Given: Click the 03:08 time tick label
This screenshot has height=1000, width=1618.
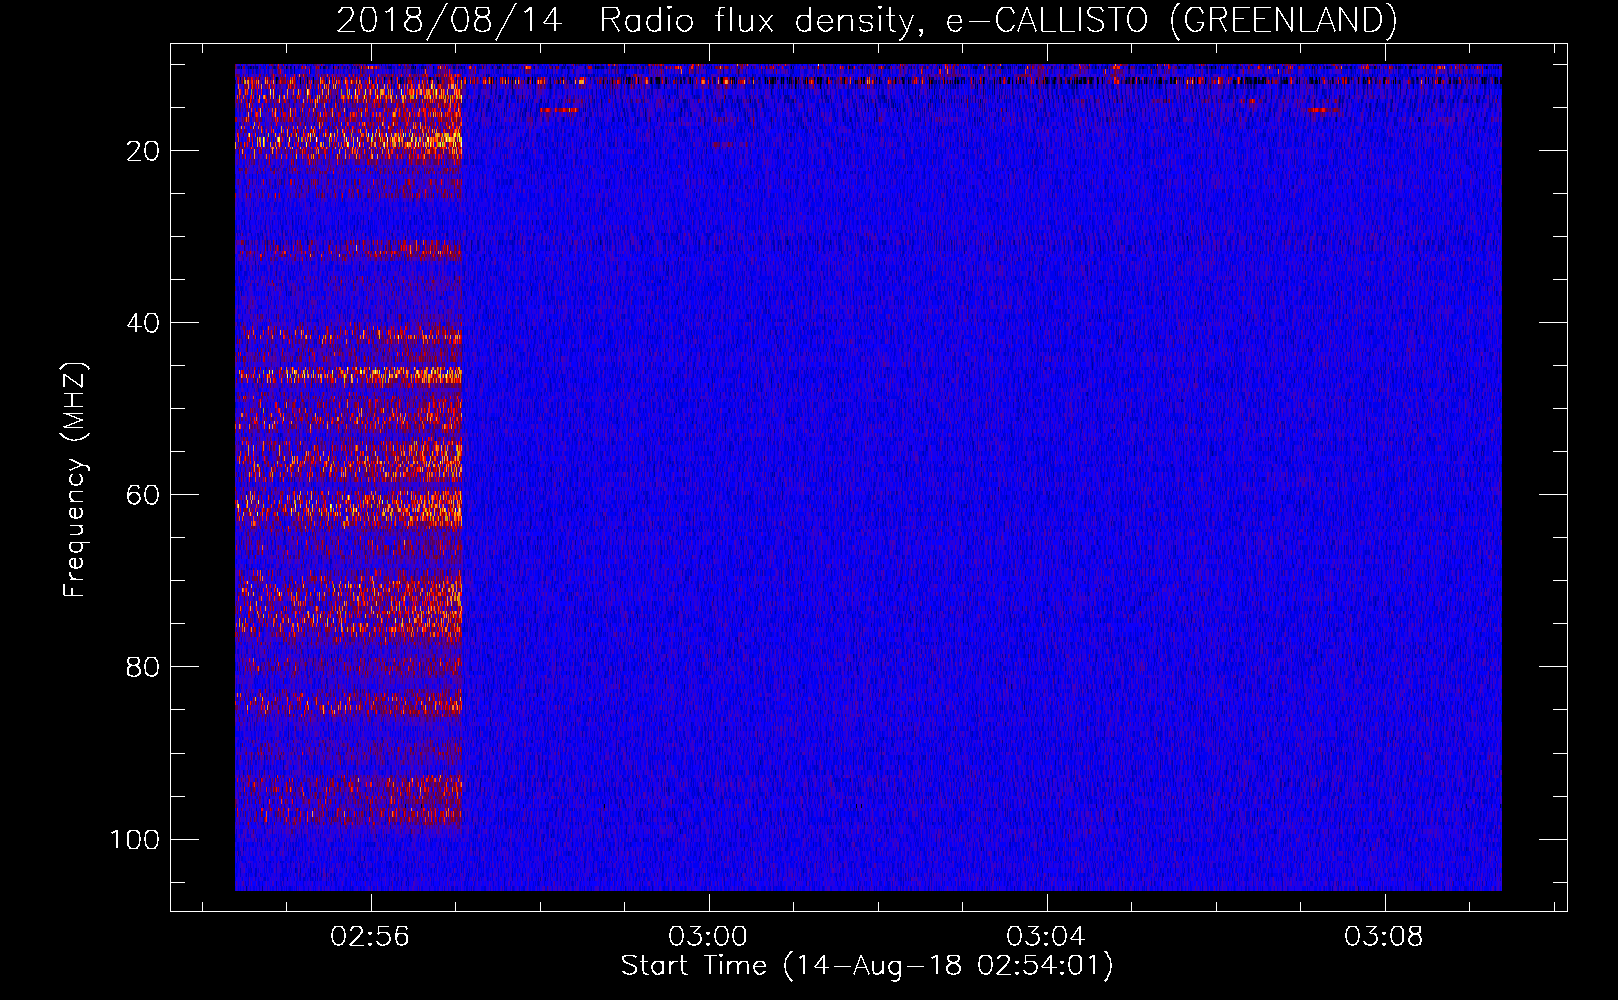Looking at the screenshot, I should tap(1384, 937).
